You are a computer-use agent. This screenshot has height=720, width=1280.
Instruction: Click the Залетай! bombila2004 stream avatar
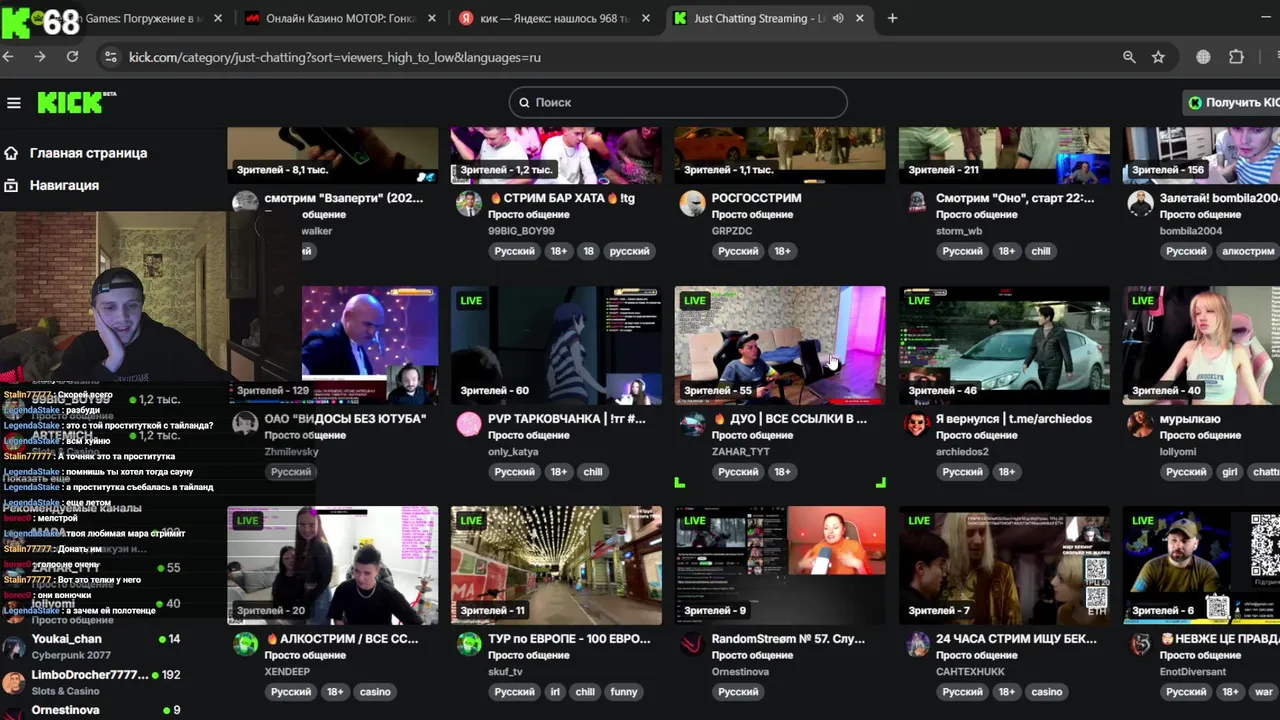tap(1141, 204)
